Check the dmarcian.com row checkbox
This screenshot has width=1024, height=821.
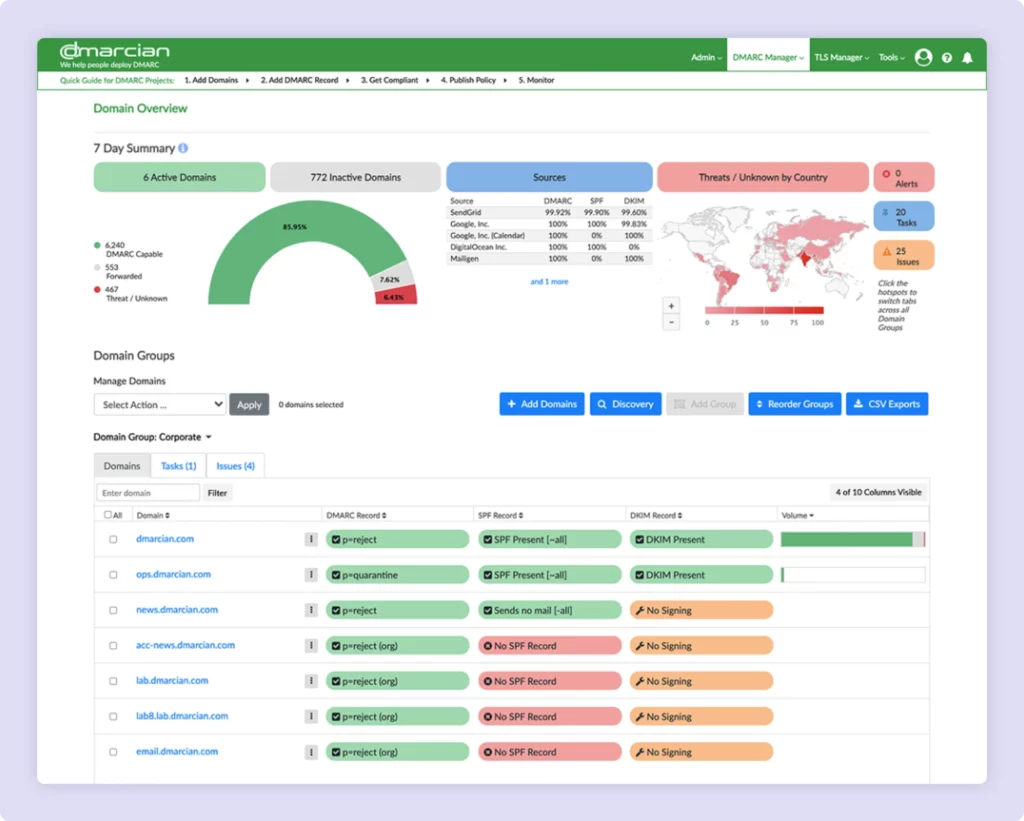tap(113, 539)
